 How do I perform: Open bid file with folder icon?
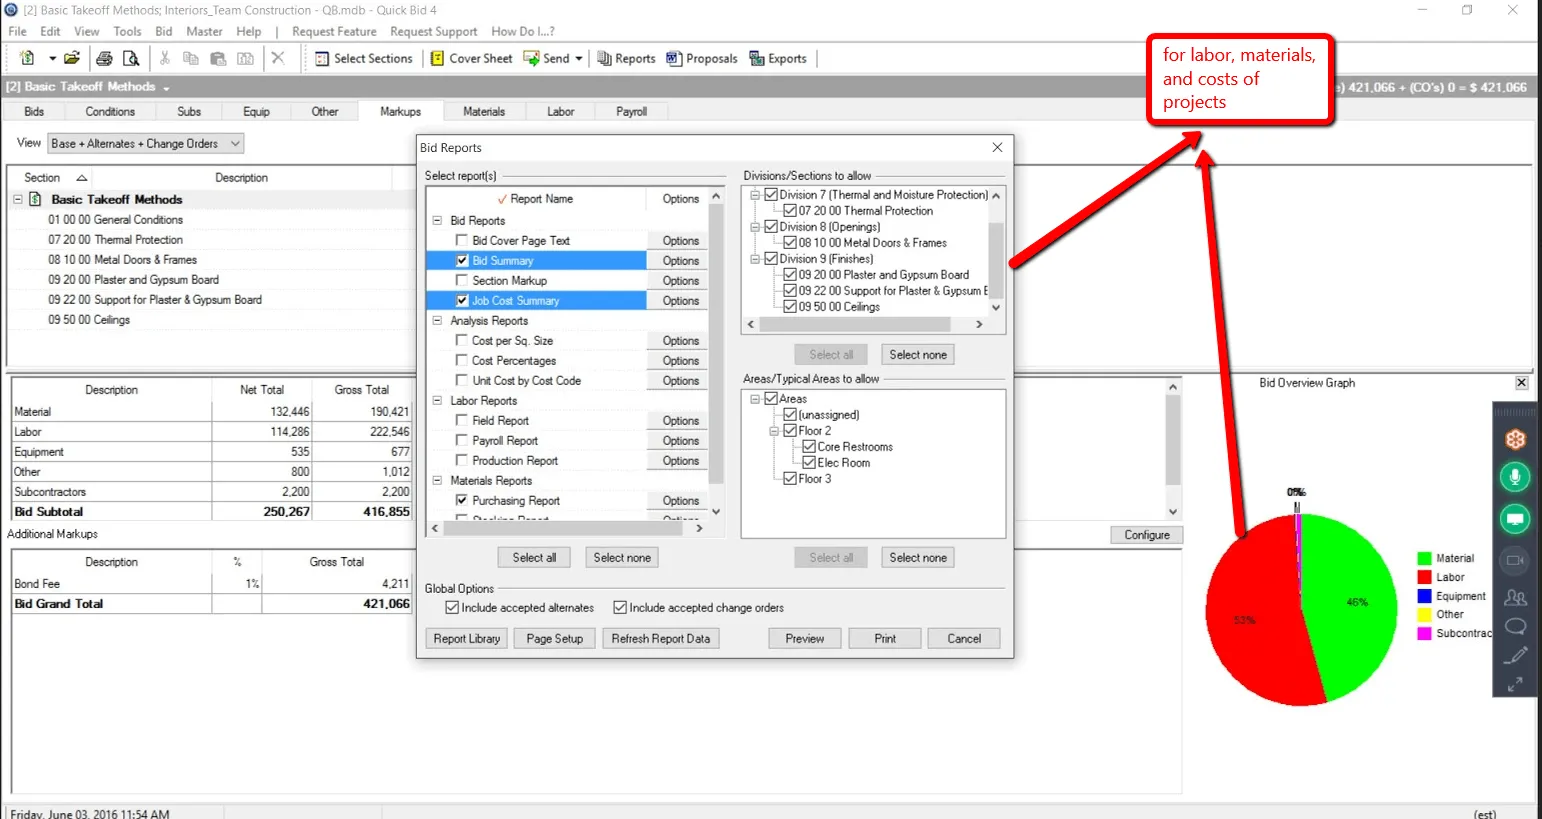coord(72,58)
